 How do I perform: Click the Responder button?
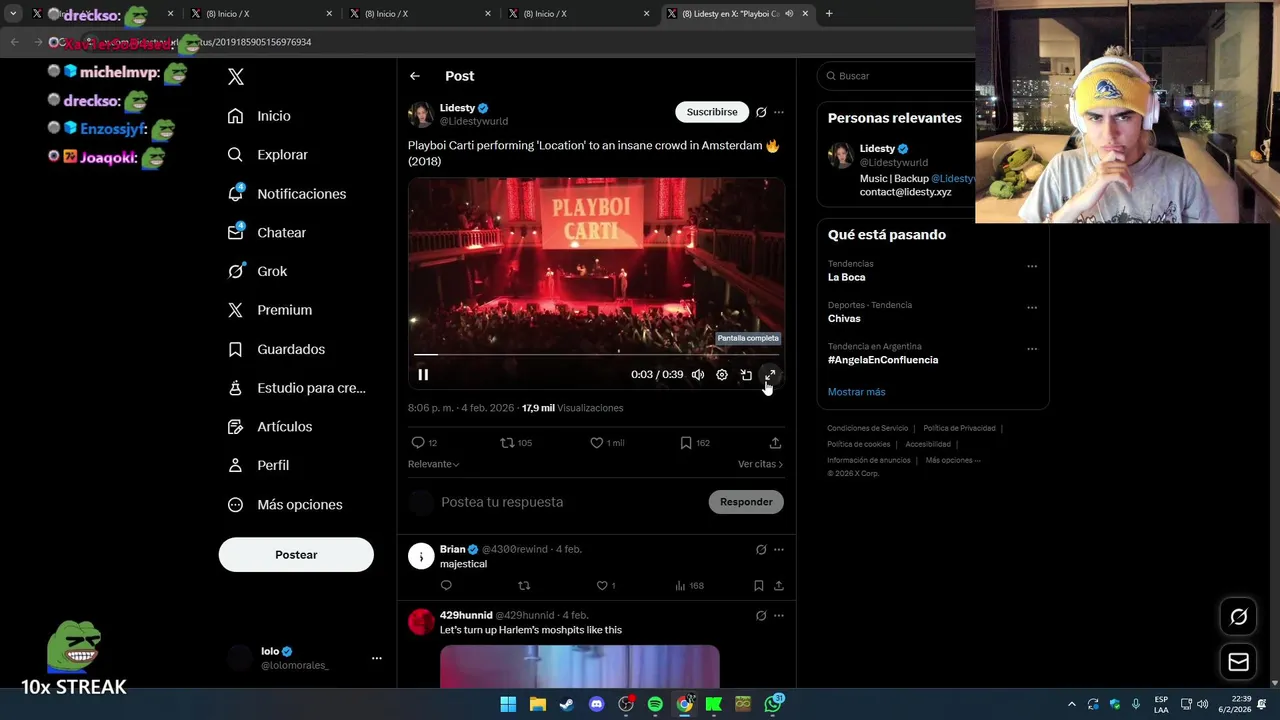(746, 502)
